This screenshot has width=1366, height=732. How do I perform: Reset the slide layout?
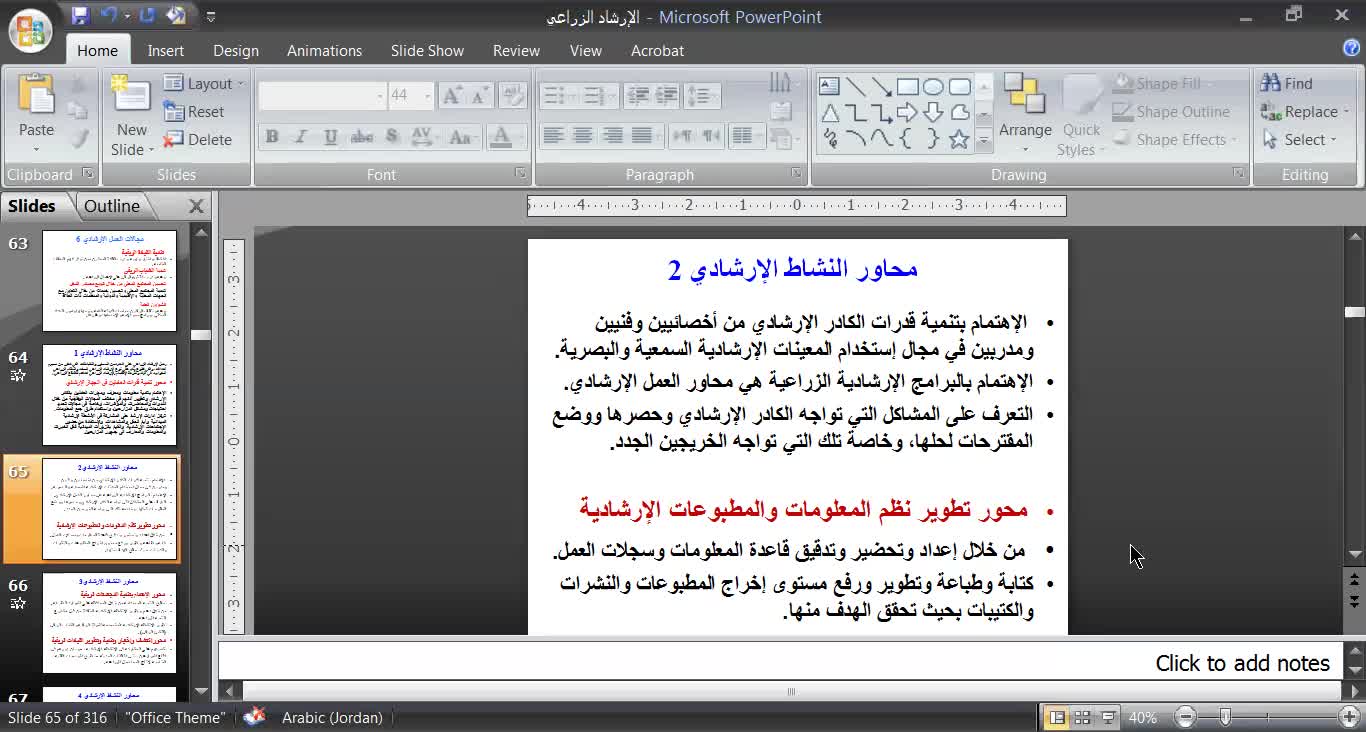(195, 112)
